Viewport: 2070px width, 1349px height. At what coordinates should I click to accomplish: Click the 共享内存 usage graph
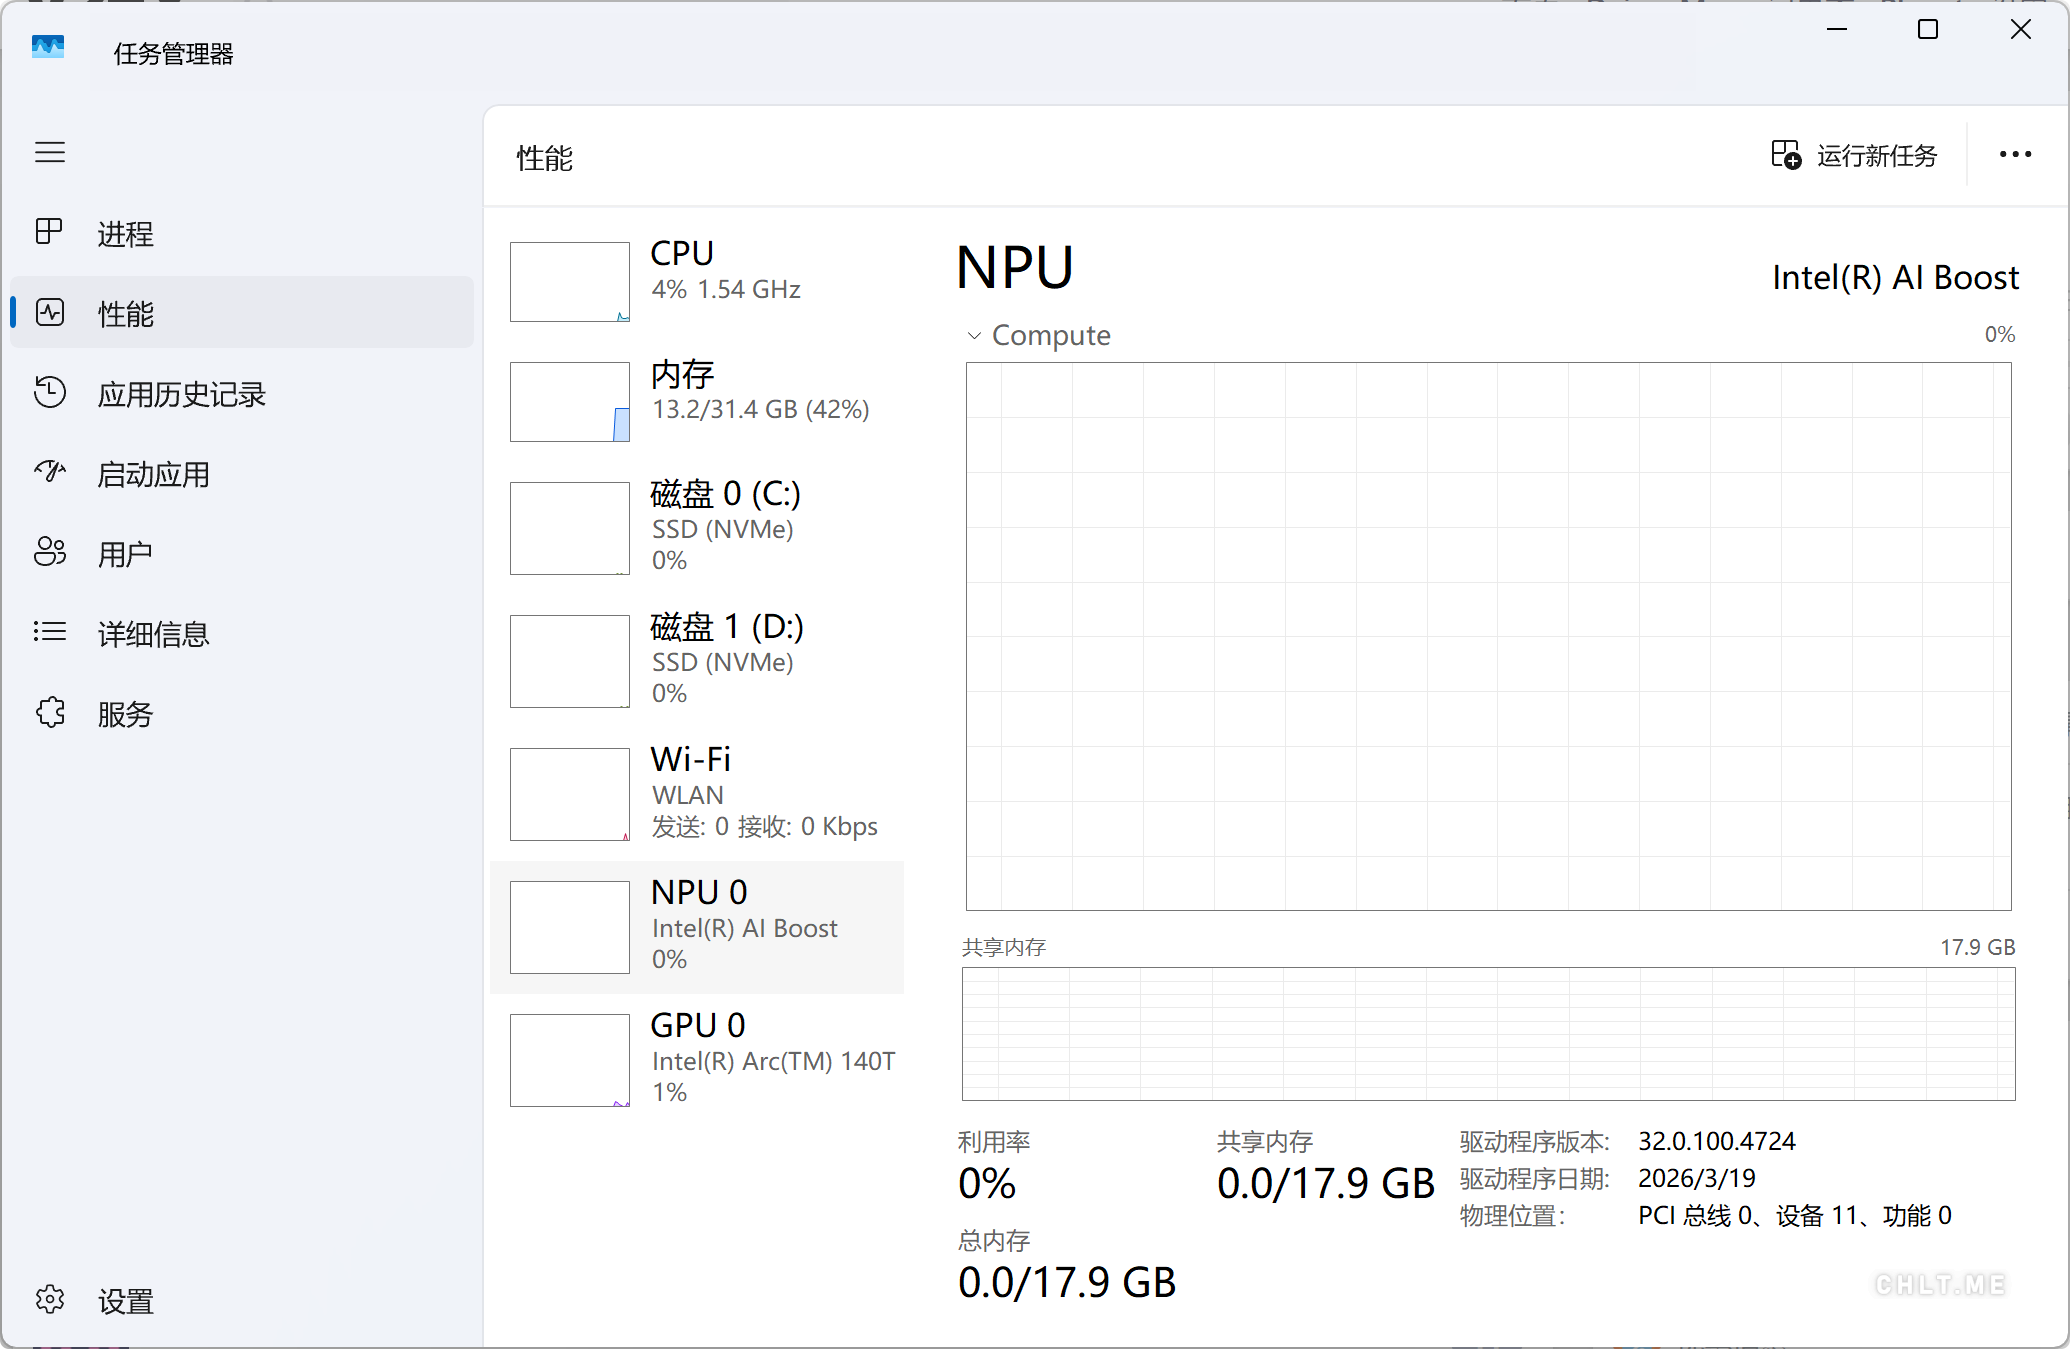[x=1489, y=1033]
